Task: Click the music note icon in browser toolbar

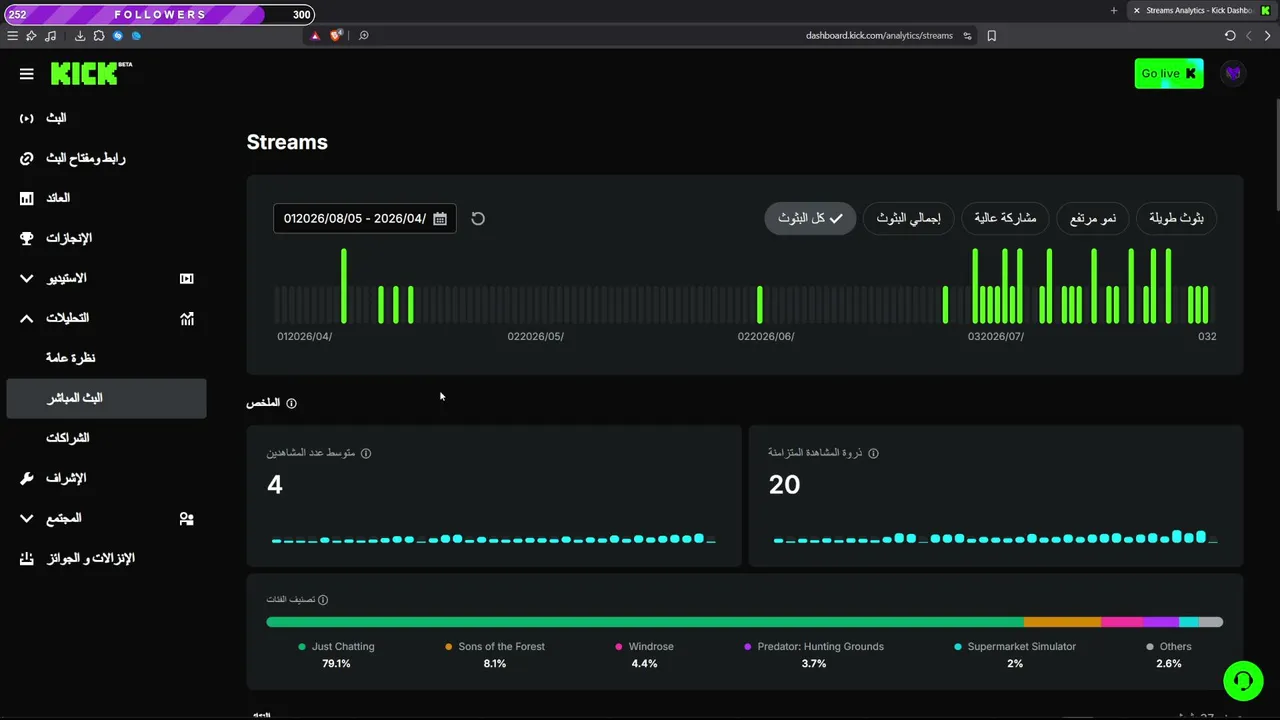Action: click(x=51, y=35)
